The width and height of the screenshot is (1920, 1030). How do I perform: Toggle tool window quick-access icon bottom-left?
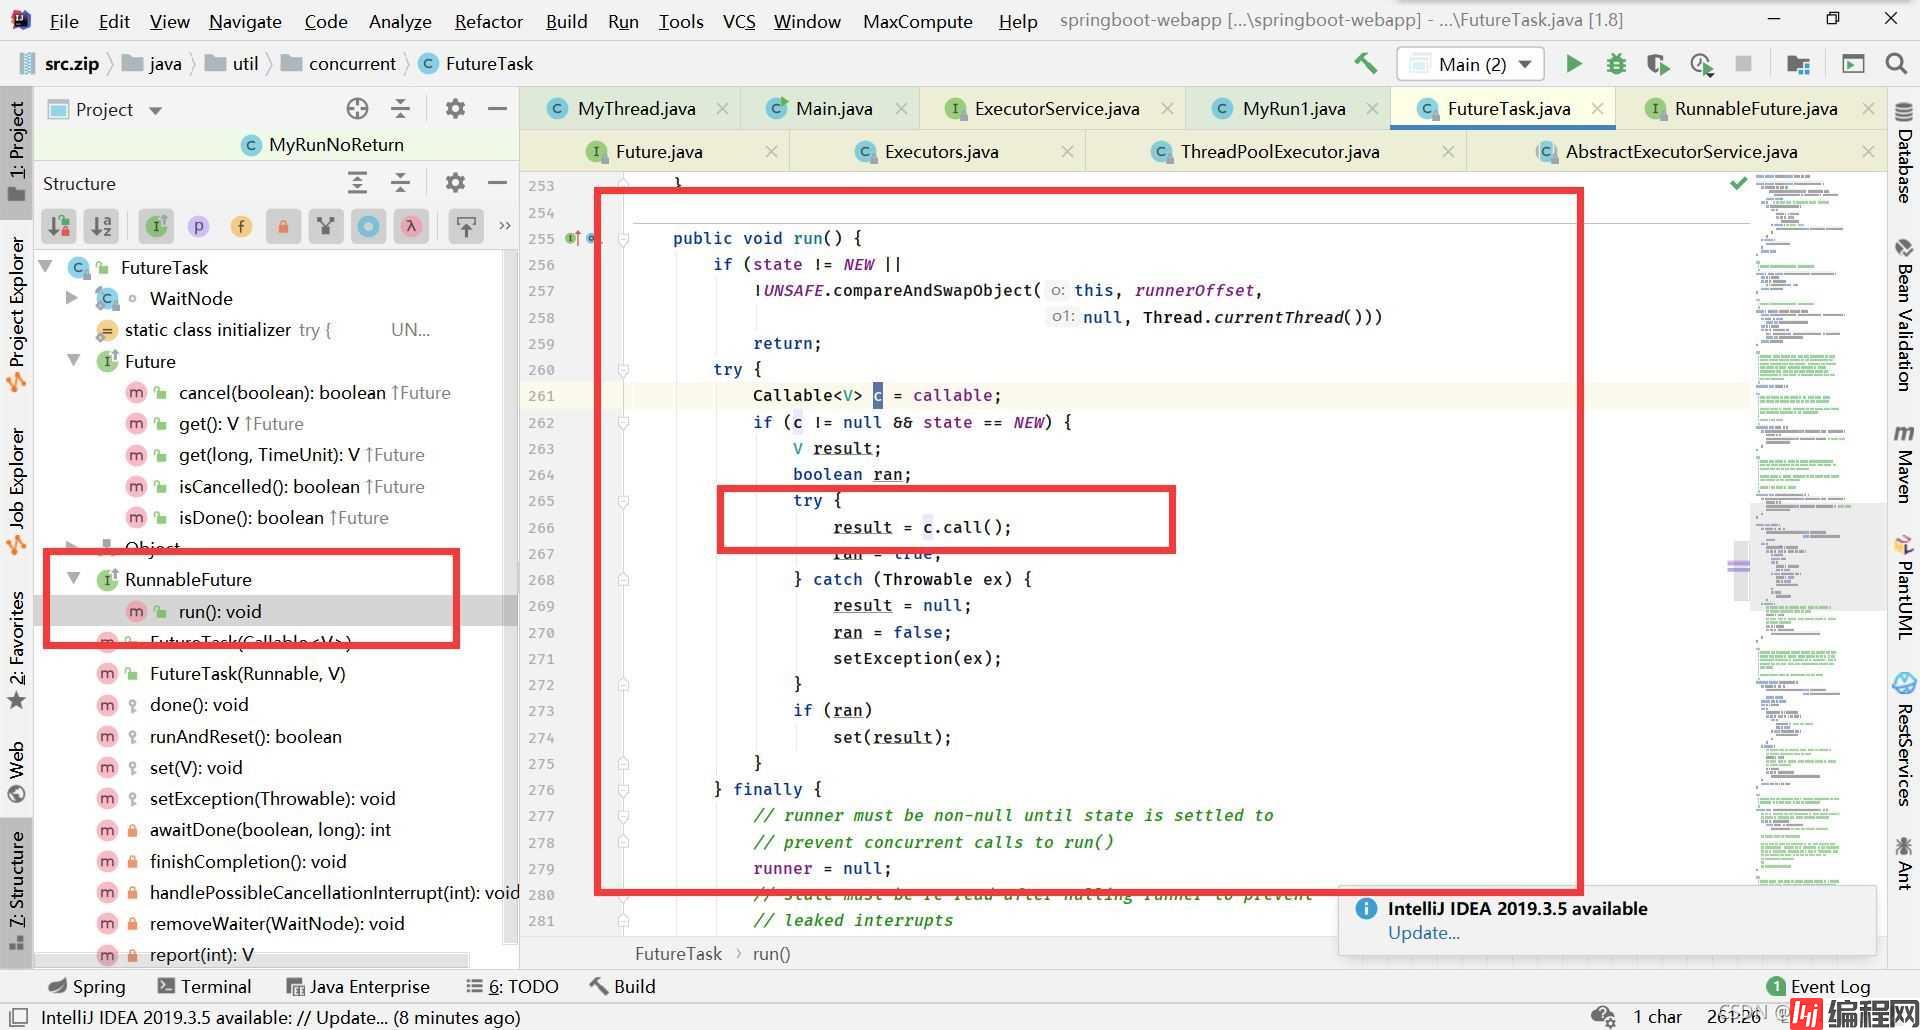[x=17, y=1017]
